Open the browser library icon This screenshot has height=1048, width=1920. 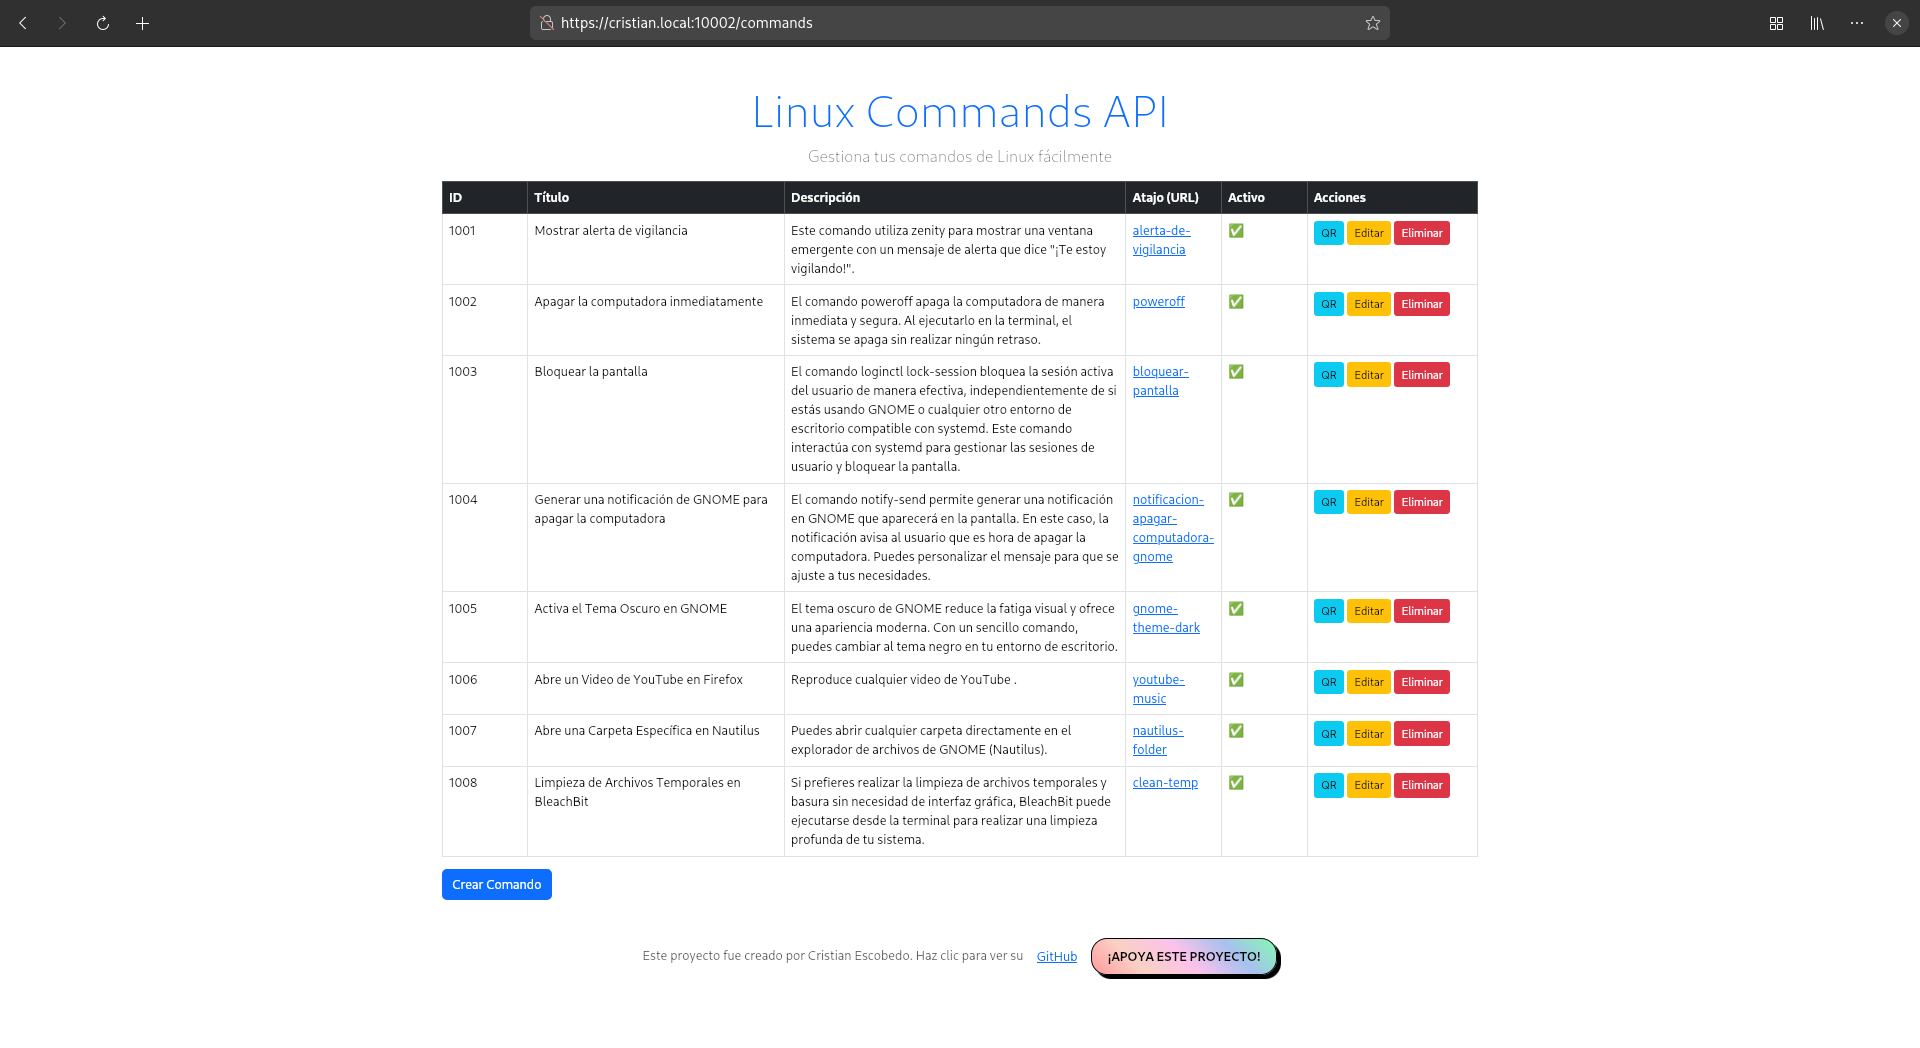(1816, 23)
